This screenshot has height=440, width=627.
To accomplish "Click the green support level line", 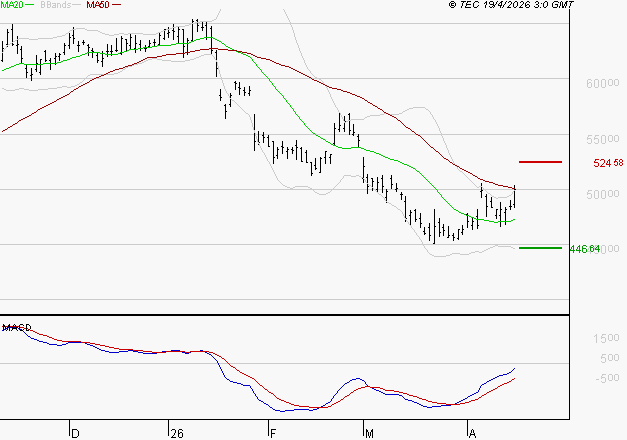I will [x=540, y=248].
